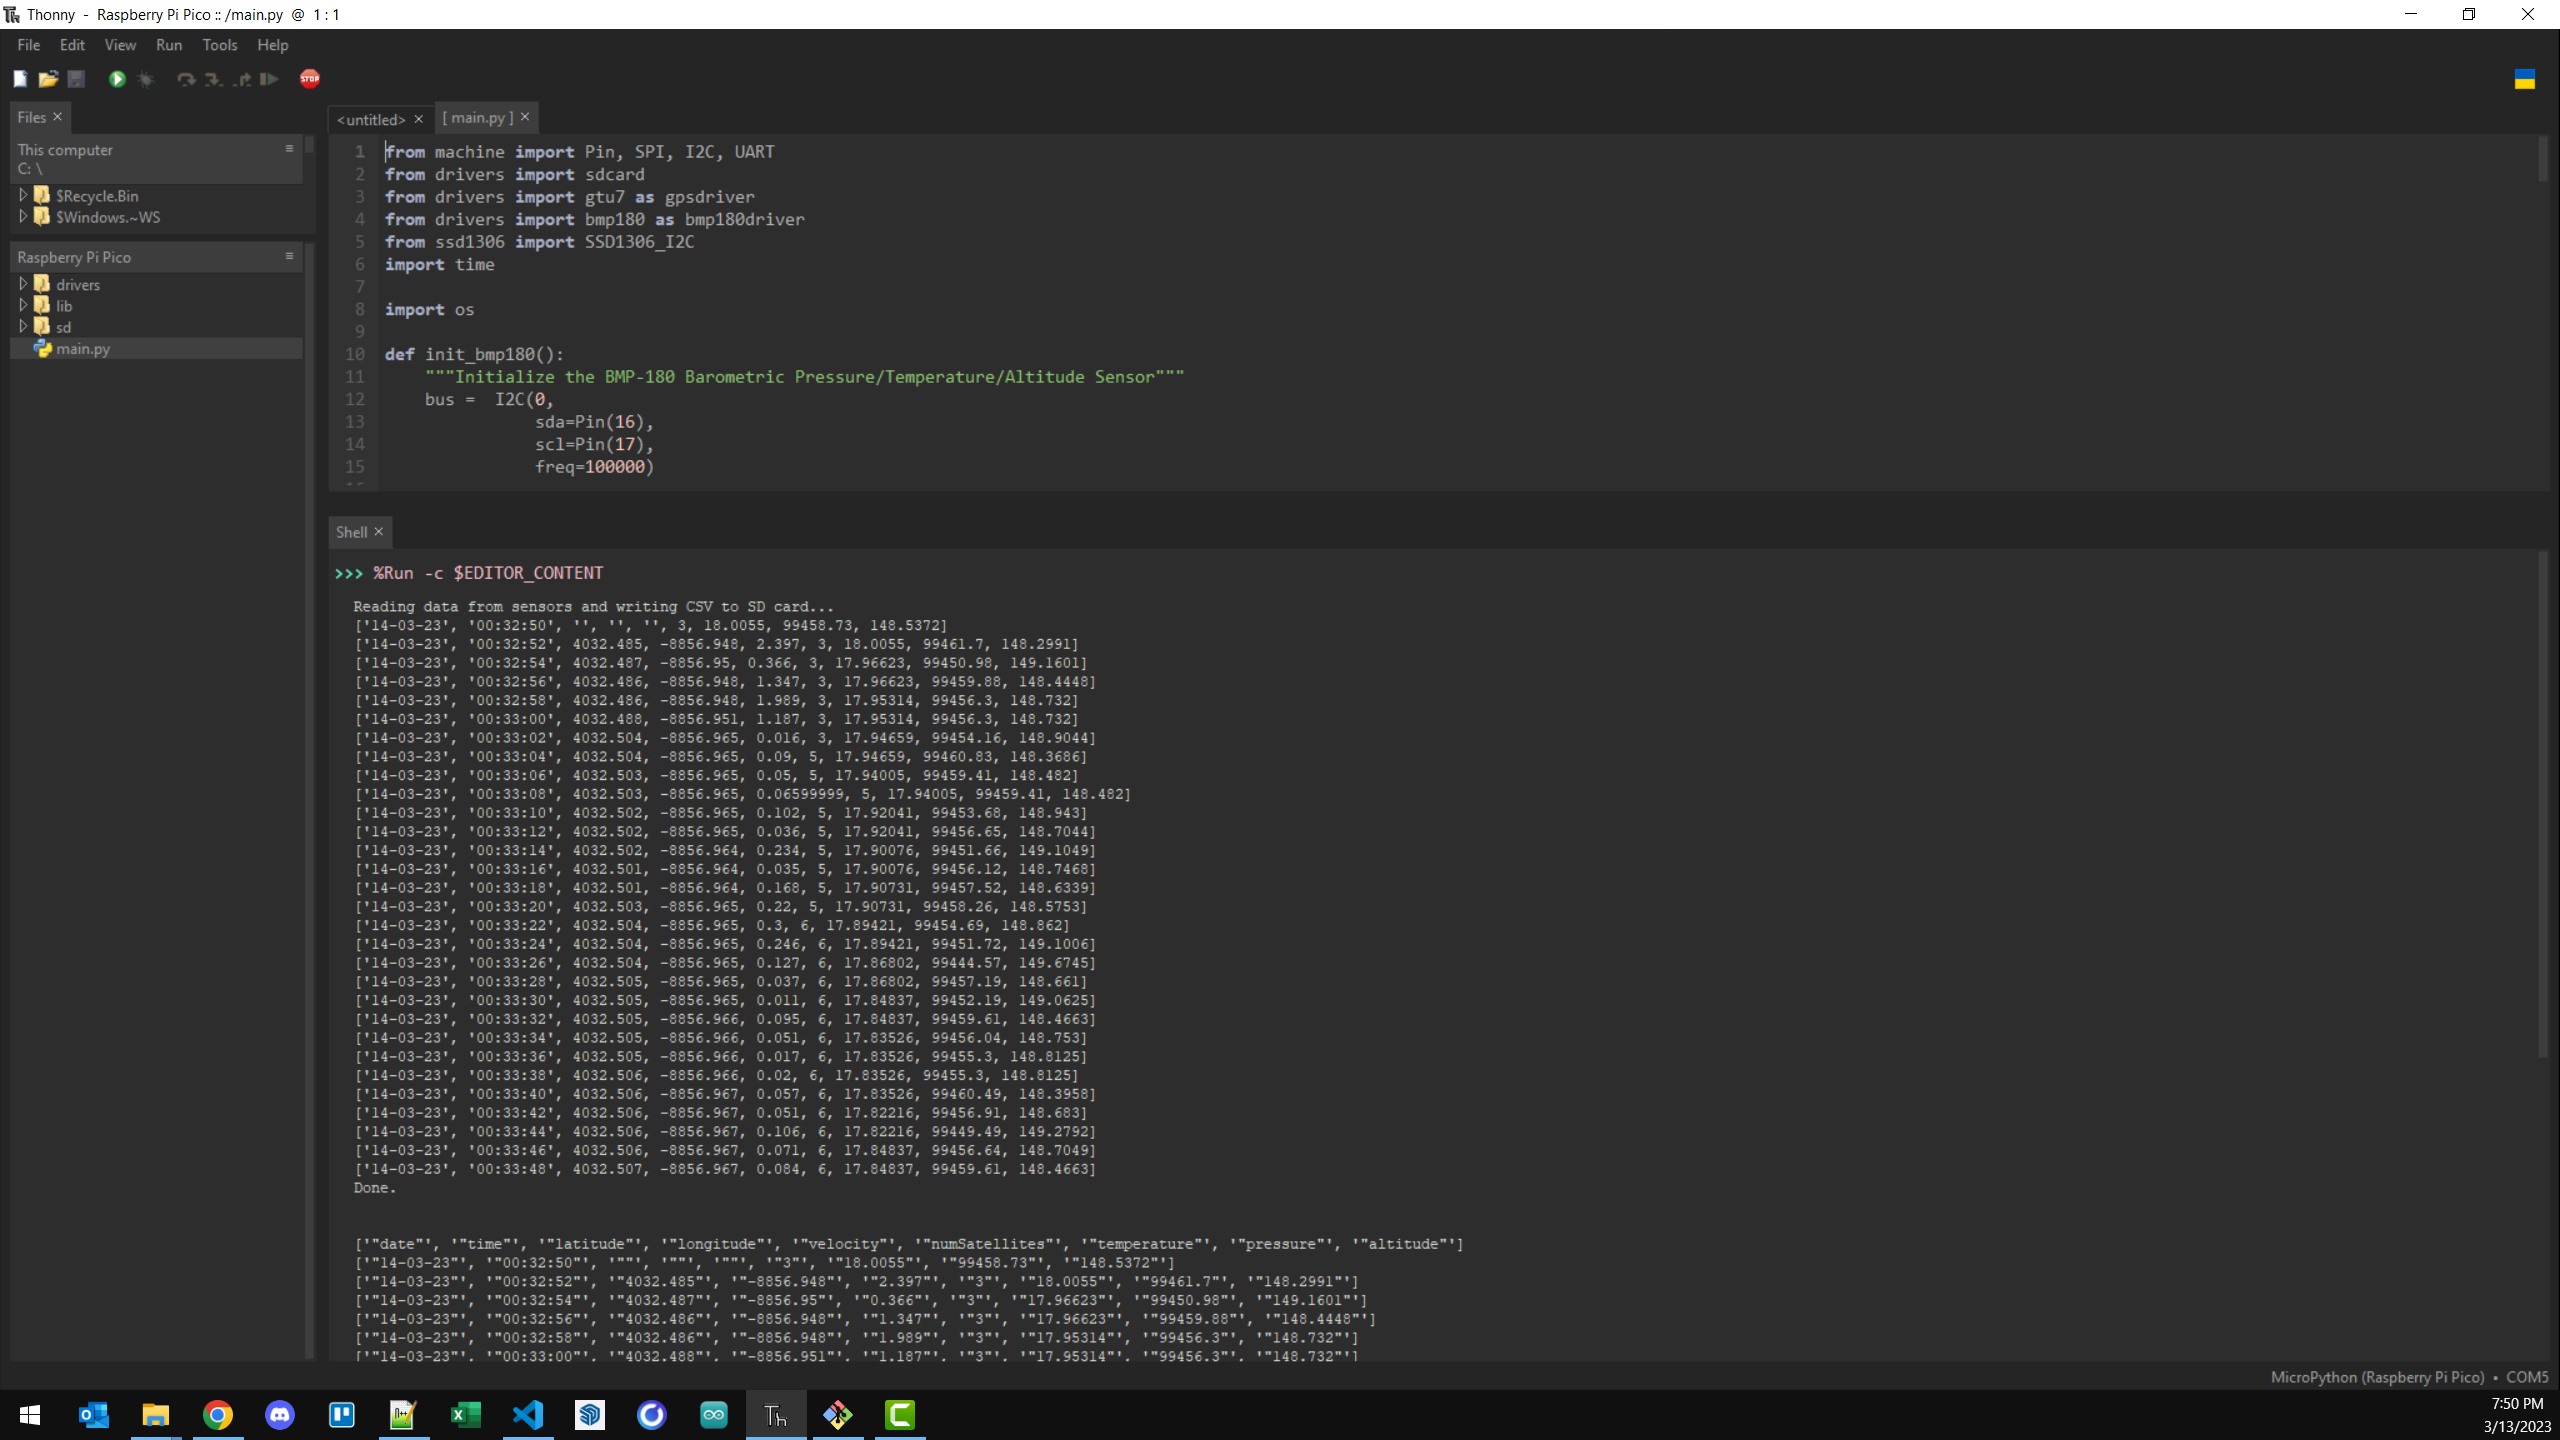Screen dimensions: 2560x1440
Task: Click the Resume debugger icon
Action: click(x=269, y=79)
